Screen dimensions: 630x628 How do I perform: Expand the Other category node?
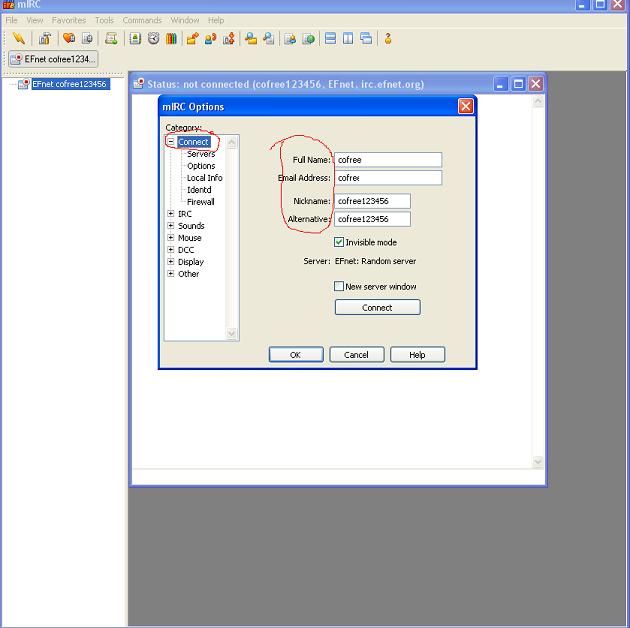tap(171, 274)
